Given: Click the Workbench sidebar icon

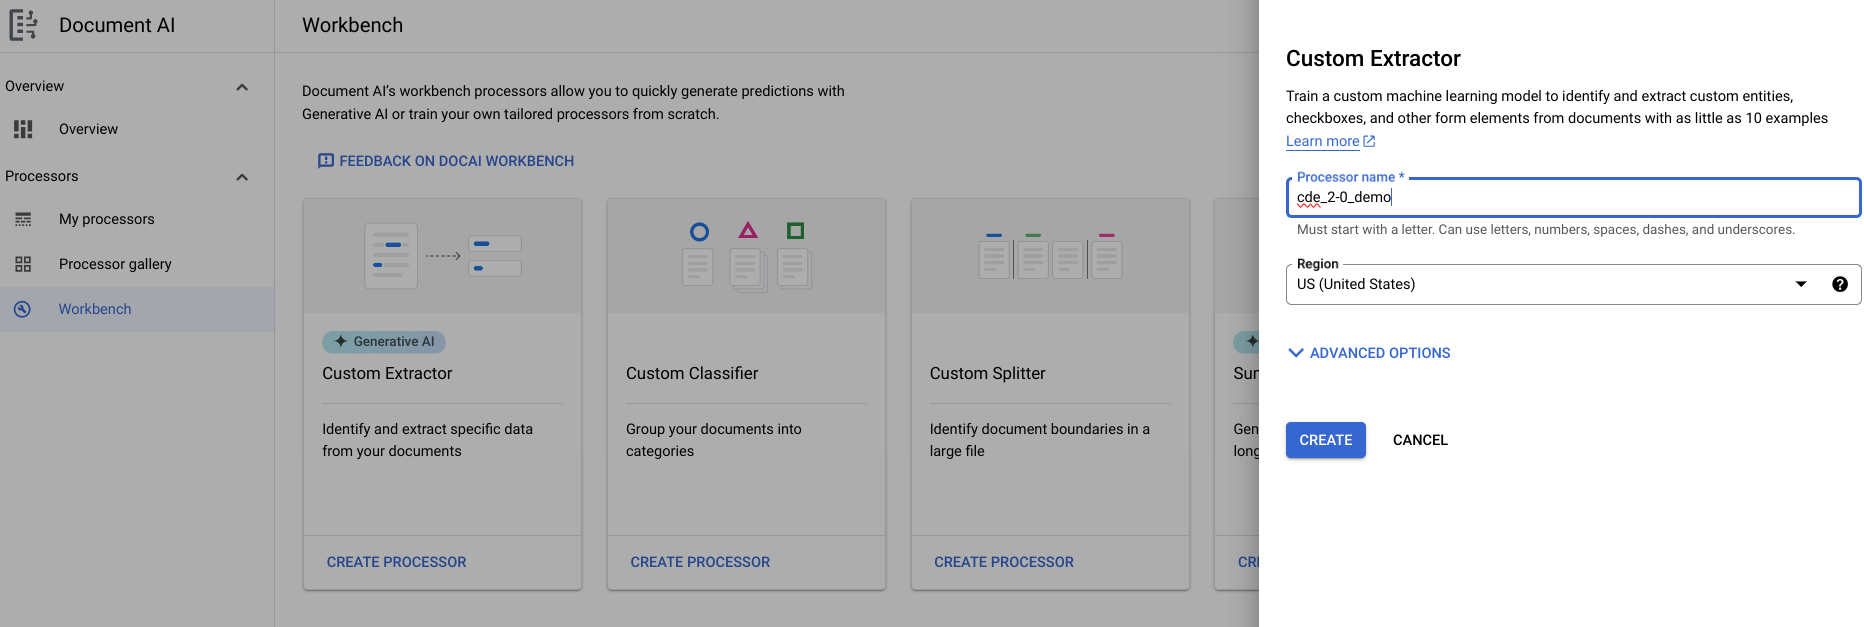Looking at the screenshot, I should pyautogui.click(x=23, y=309).
